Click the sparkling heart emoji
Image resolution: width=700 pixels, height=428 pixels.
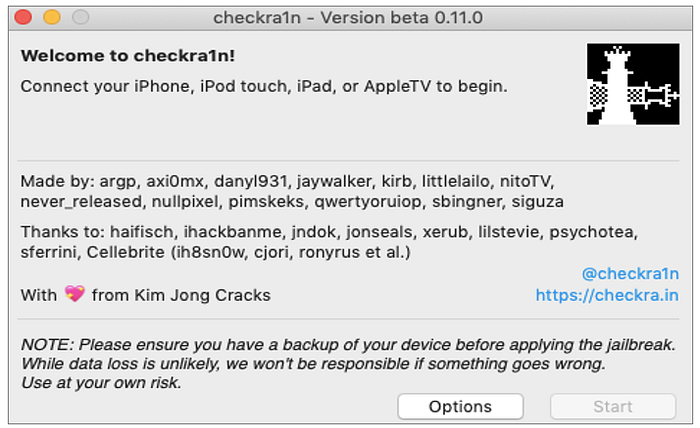pyautogui.click(x=75, y=294)
